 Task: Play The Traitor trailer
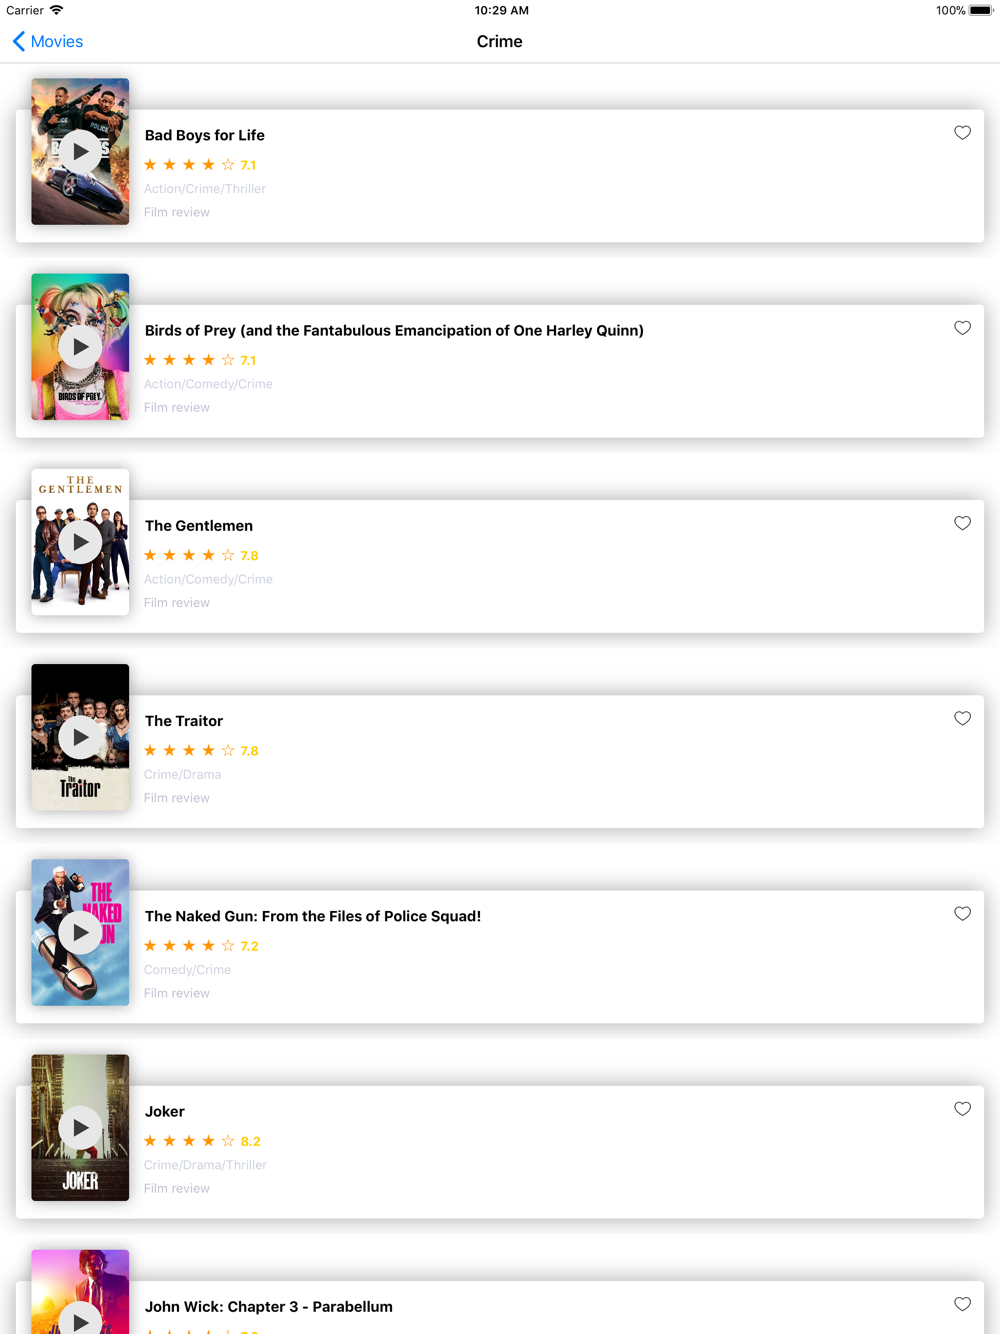point(80,737)
